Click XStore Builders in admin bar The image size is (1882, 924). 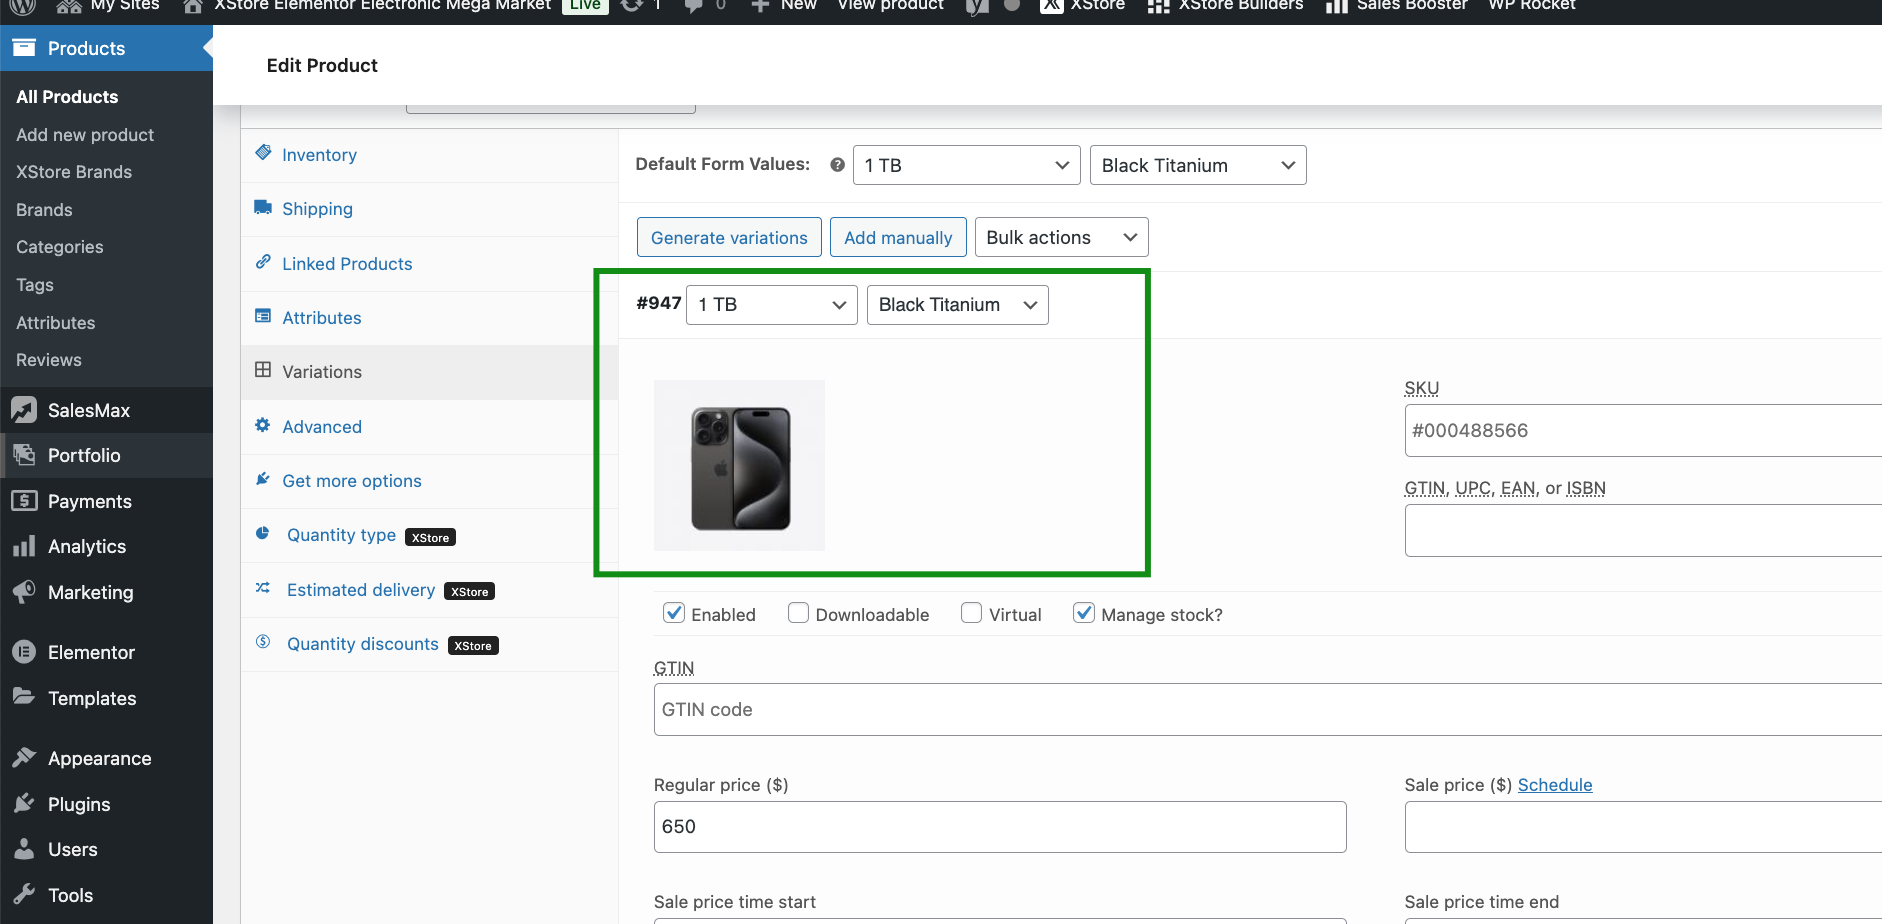tap(1225, 5)
